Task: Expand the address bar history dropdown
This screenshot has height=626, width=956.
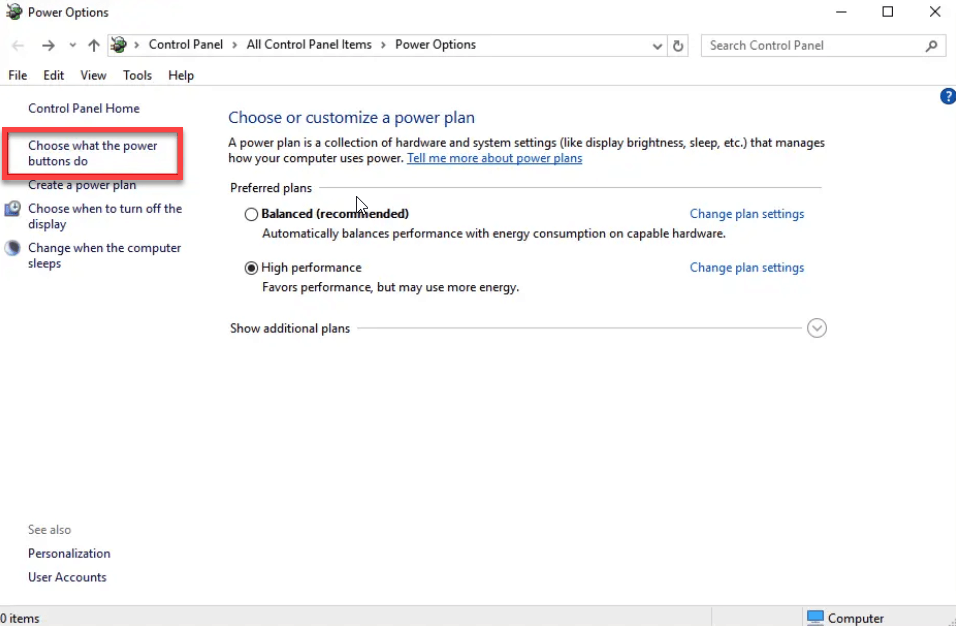Action: click(657, 46)
